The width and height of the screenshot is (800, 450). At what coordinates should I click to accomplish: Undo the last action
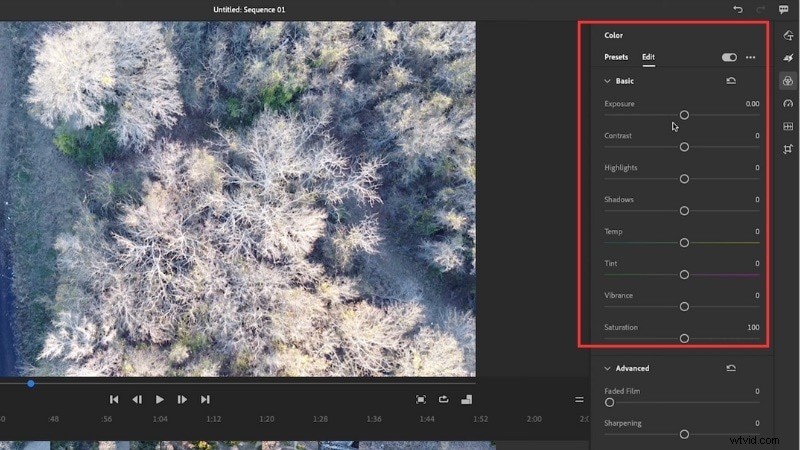click(x=738, y=9)
